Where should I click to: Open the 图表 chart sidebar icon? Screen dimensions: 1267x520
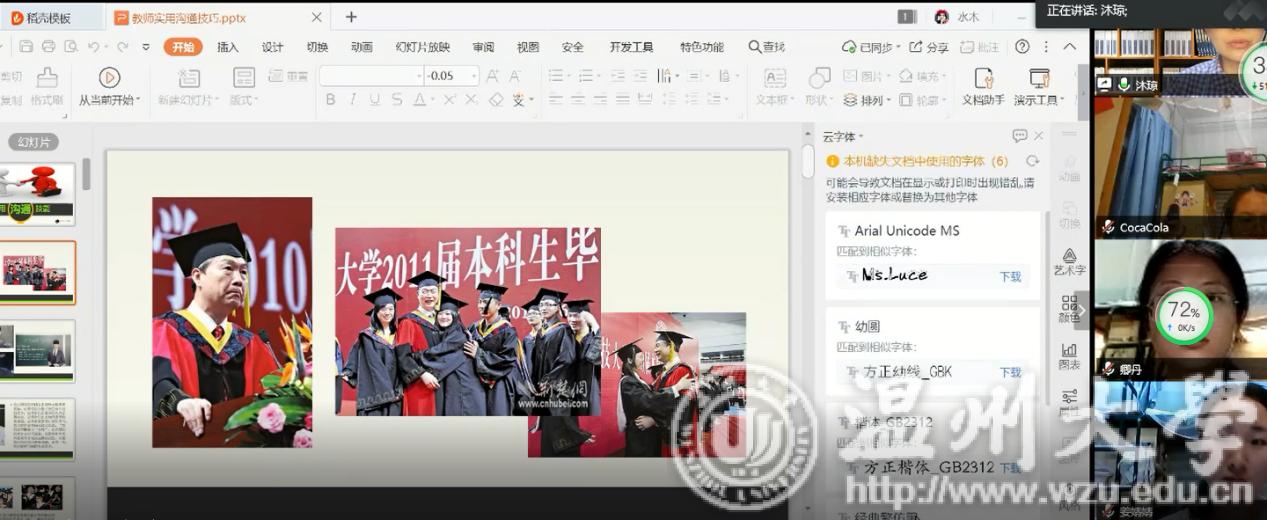click(1069, 350)
